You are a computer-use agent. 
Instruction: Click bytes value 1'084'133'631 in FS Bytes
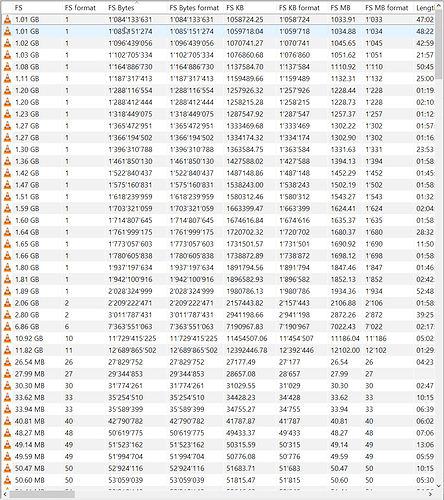coord(130,20)
